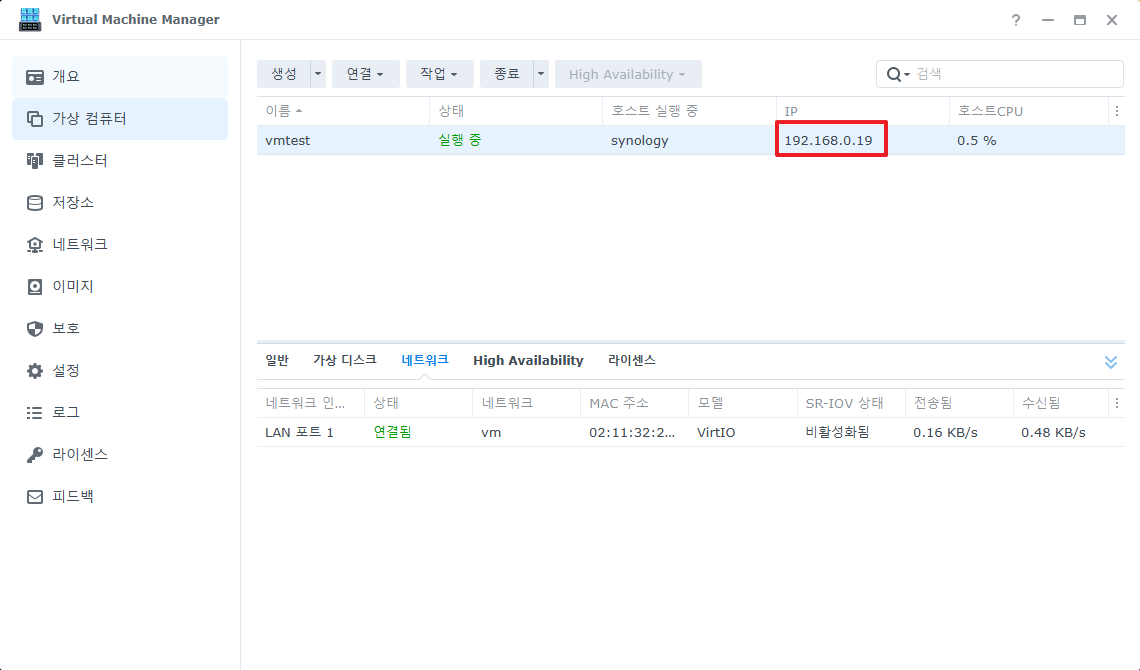The image size is (1140, 670).
Task: Click the 0.5 % host CPU value
Action: [976, 141]
